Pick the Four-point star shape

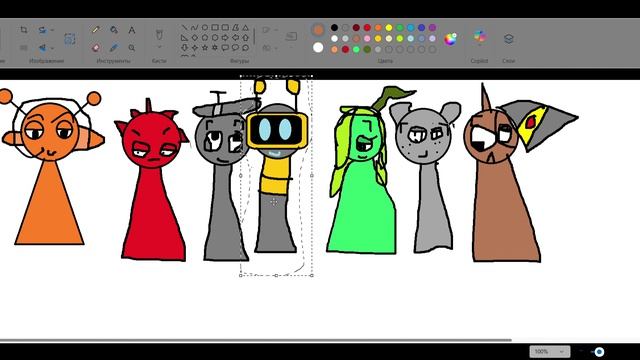[x=195, y=48]
